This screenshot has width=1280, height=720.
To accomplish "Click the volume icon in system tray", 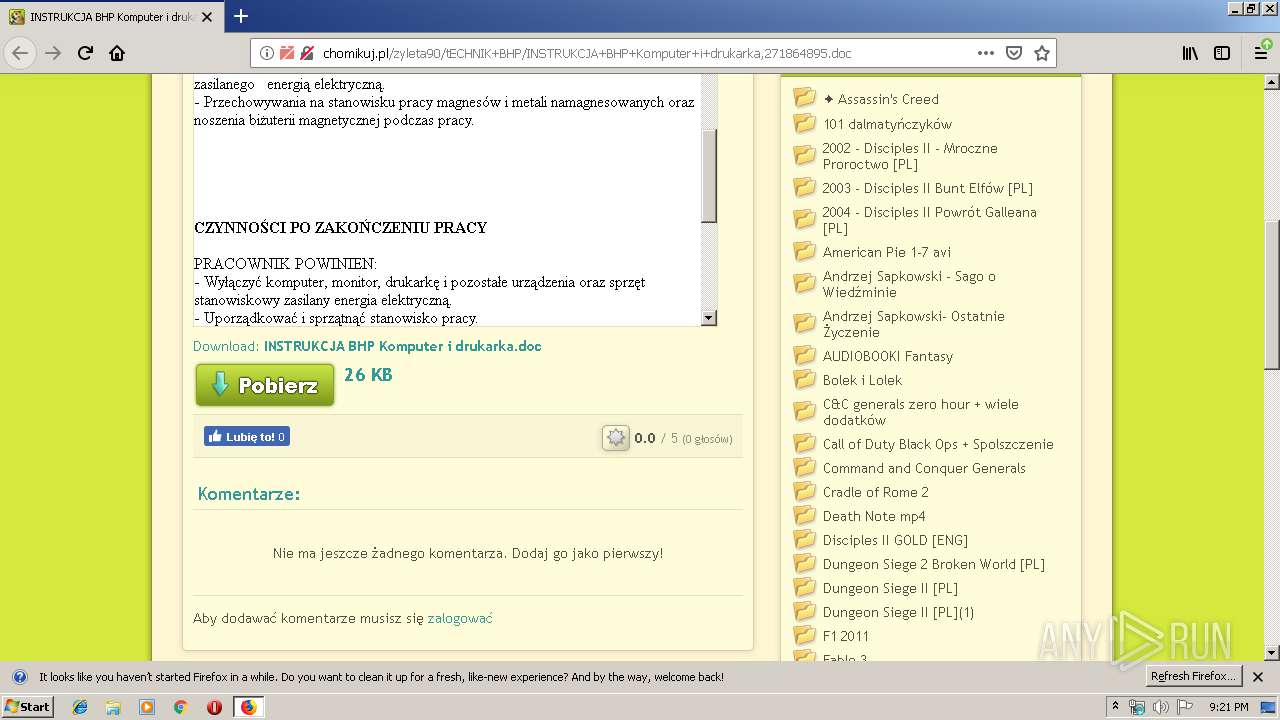I will (x=1160, y=707).
